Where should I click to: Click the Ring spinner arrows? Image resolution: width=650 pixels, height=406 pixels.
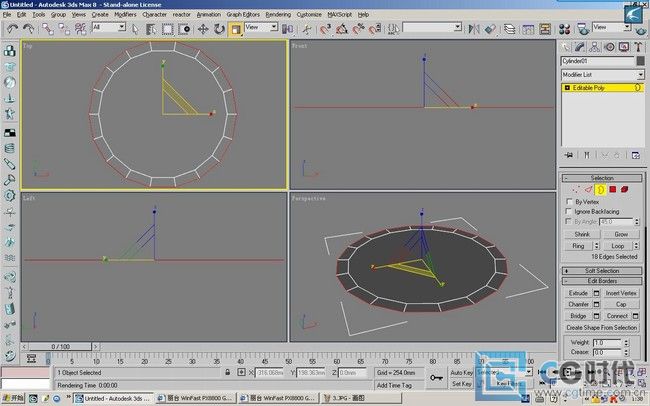[597, 246]
